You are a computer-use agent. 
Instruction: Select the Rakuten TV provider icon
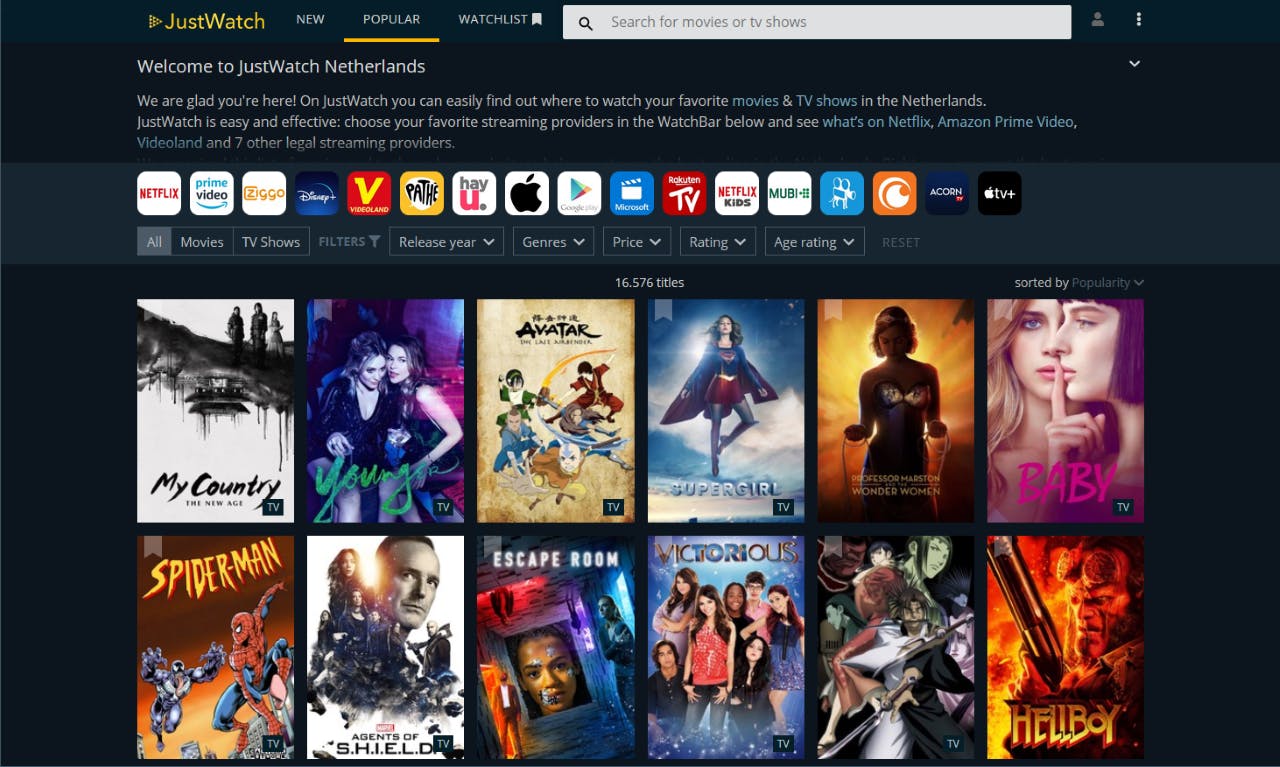point(684,193)
